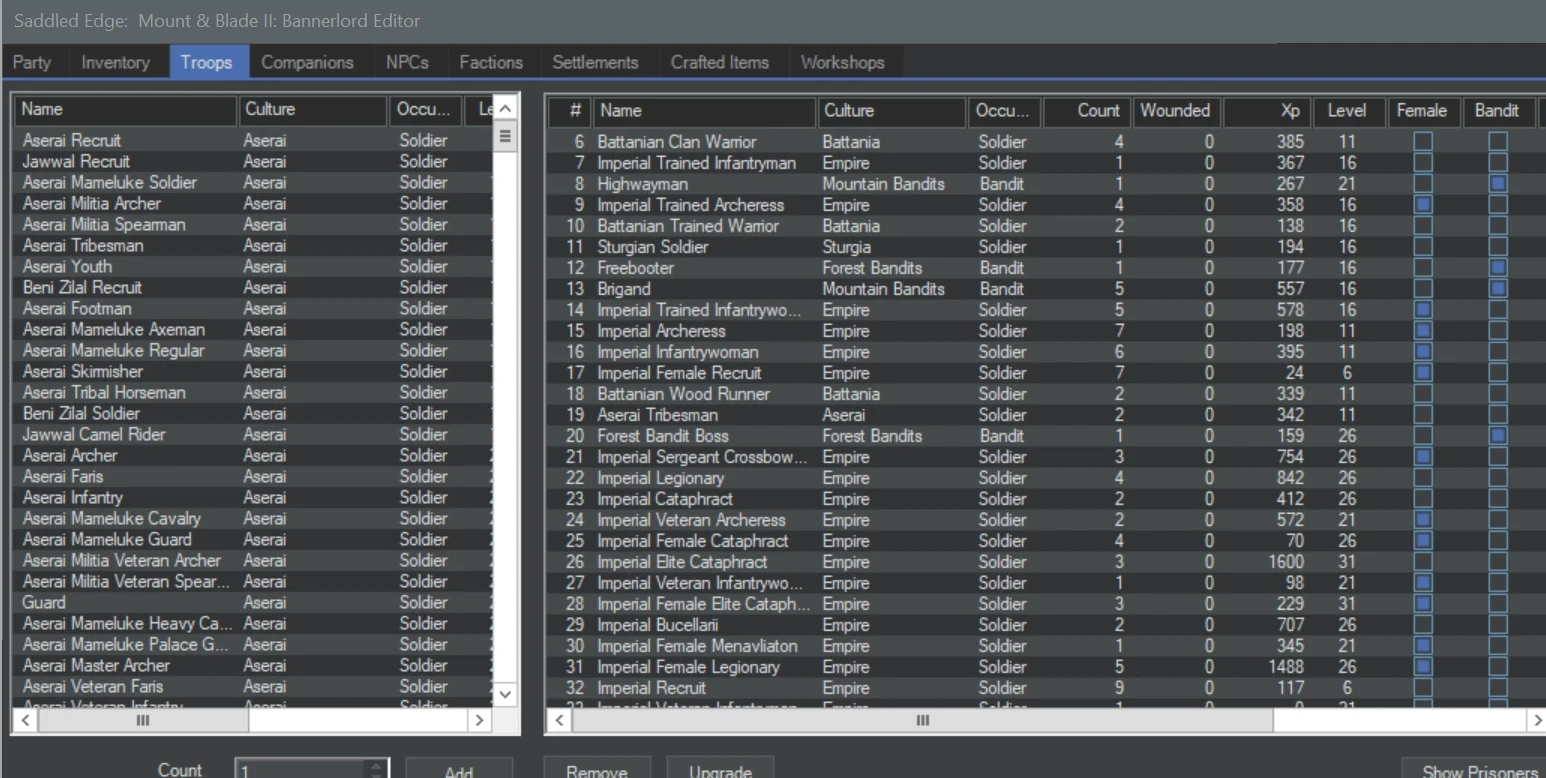Select Battanian Wood Runner party row
The image size is (1546, 778).
(x=1046, y=394)
